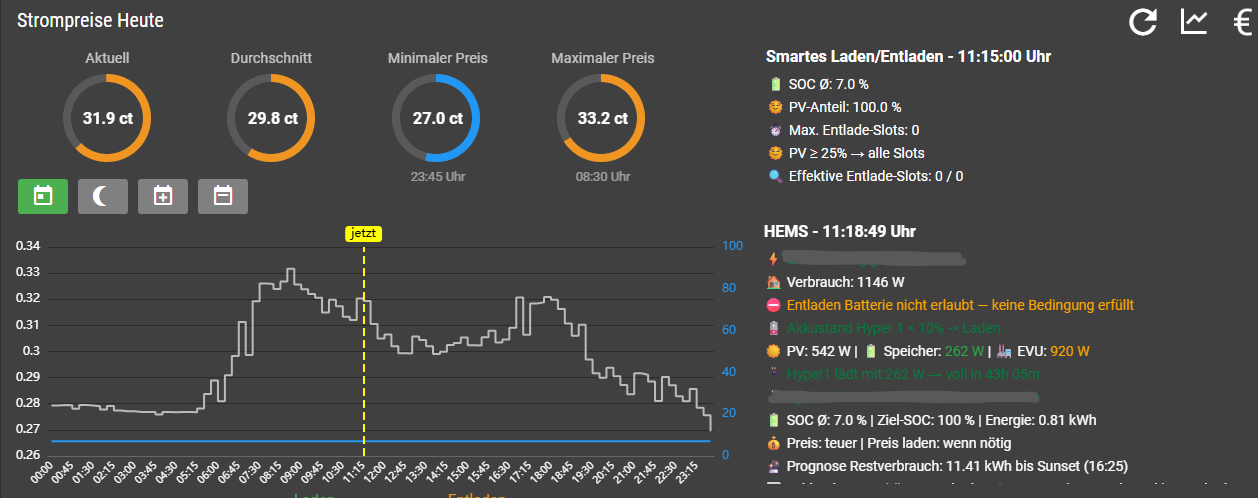This screenshot has width=1258, height=498.
Task: Open the line chart view icon
Action: click(1194, 21)
